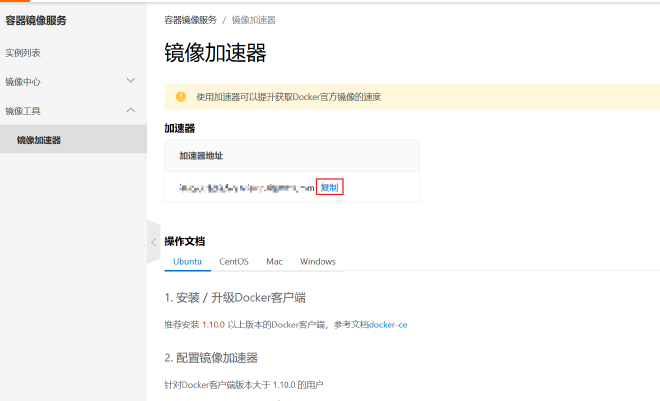Viewport: 660px width, 401px height.
Task: Select the Ubuntu tab
Action: coord(187,261)
